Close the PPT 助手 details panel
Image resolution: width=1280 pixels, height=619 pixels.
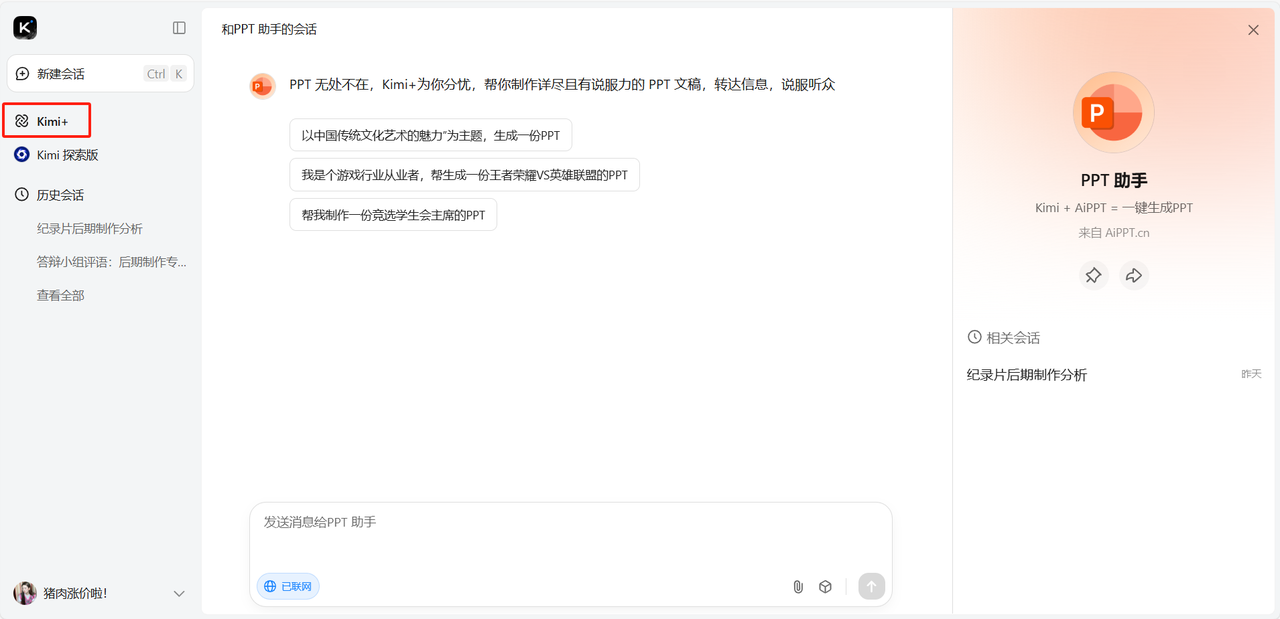click(x=1253, y=30)
